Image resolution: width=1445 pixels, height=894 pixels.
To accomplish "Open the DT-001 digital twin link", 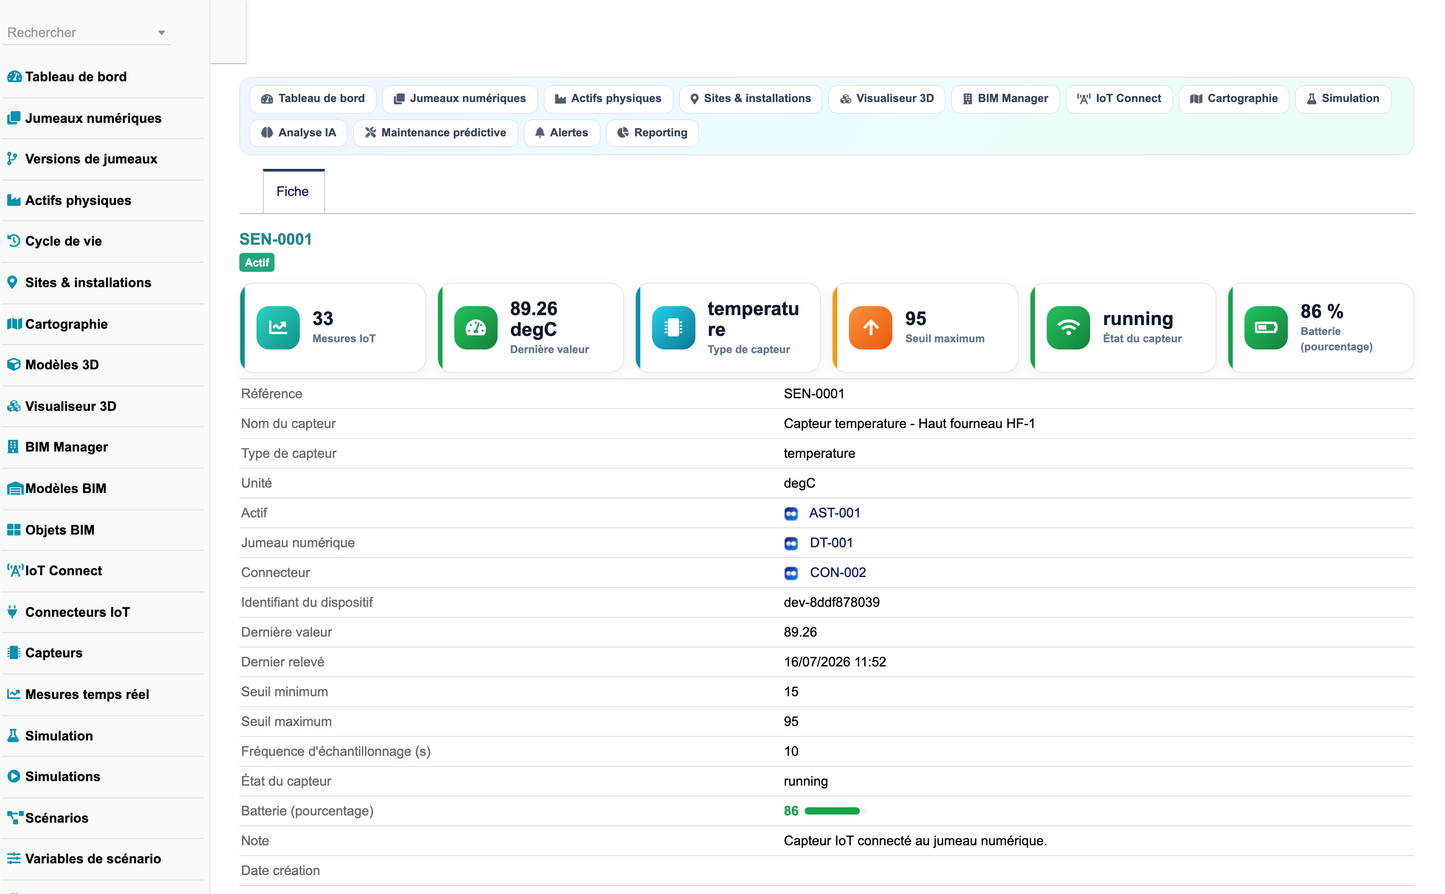I will pos(831,543).
